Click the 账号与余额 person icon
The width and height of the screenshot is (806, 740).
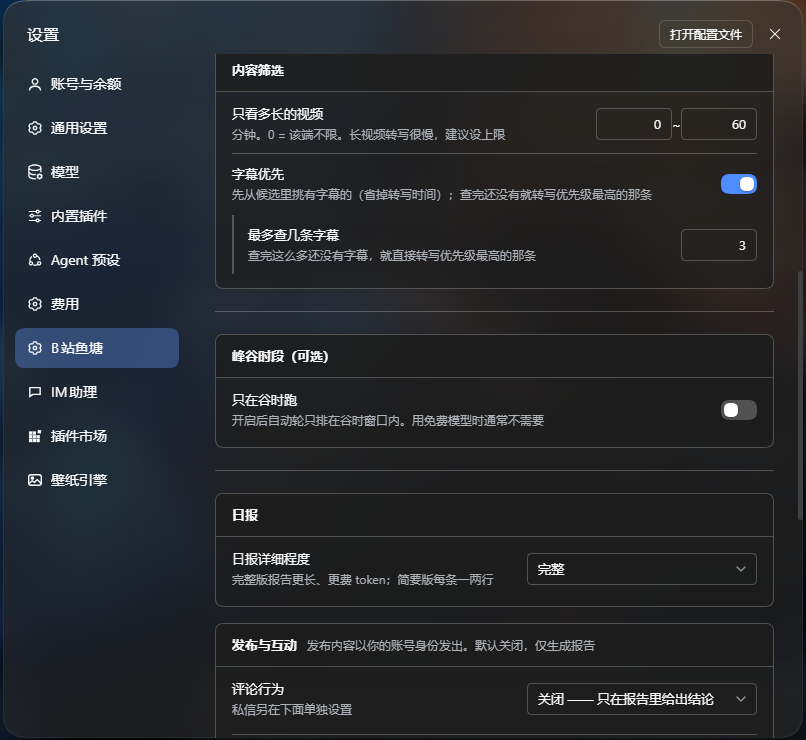pos(34,84)
